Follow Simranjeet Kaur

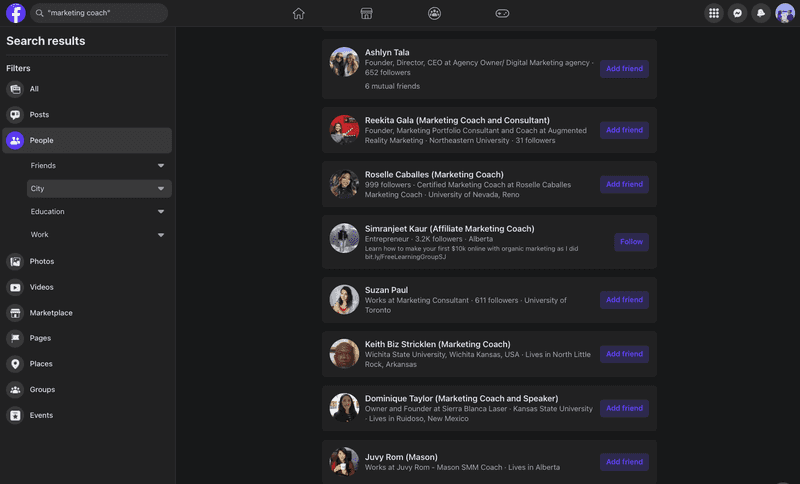(631, 242)
